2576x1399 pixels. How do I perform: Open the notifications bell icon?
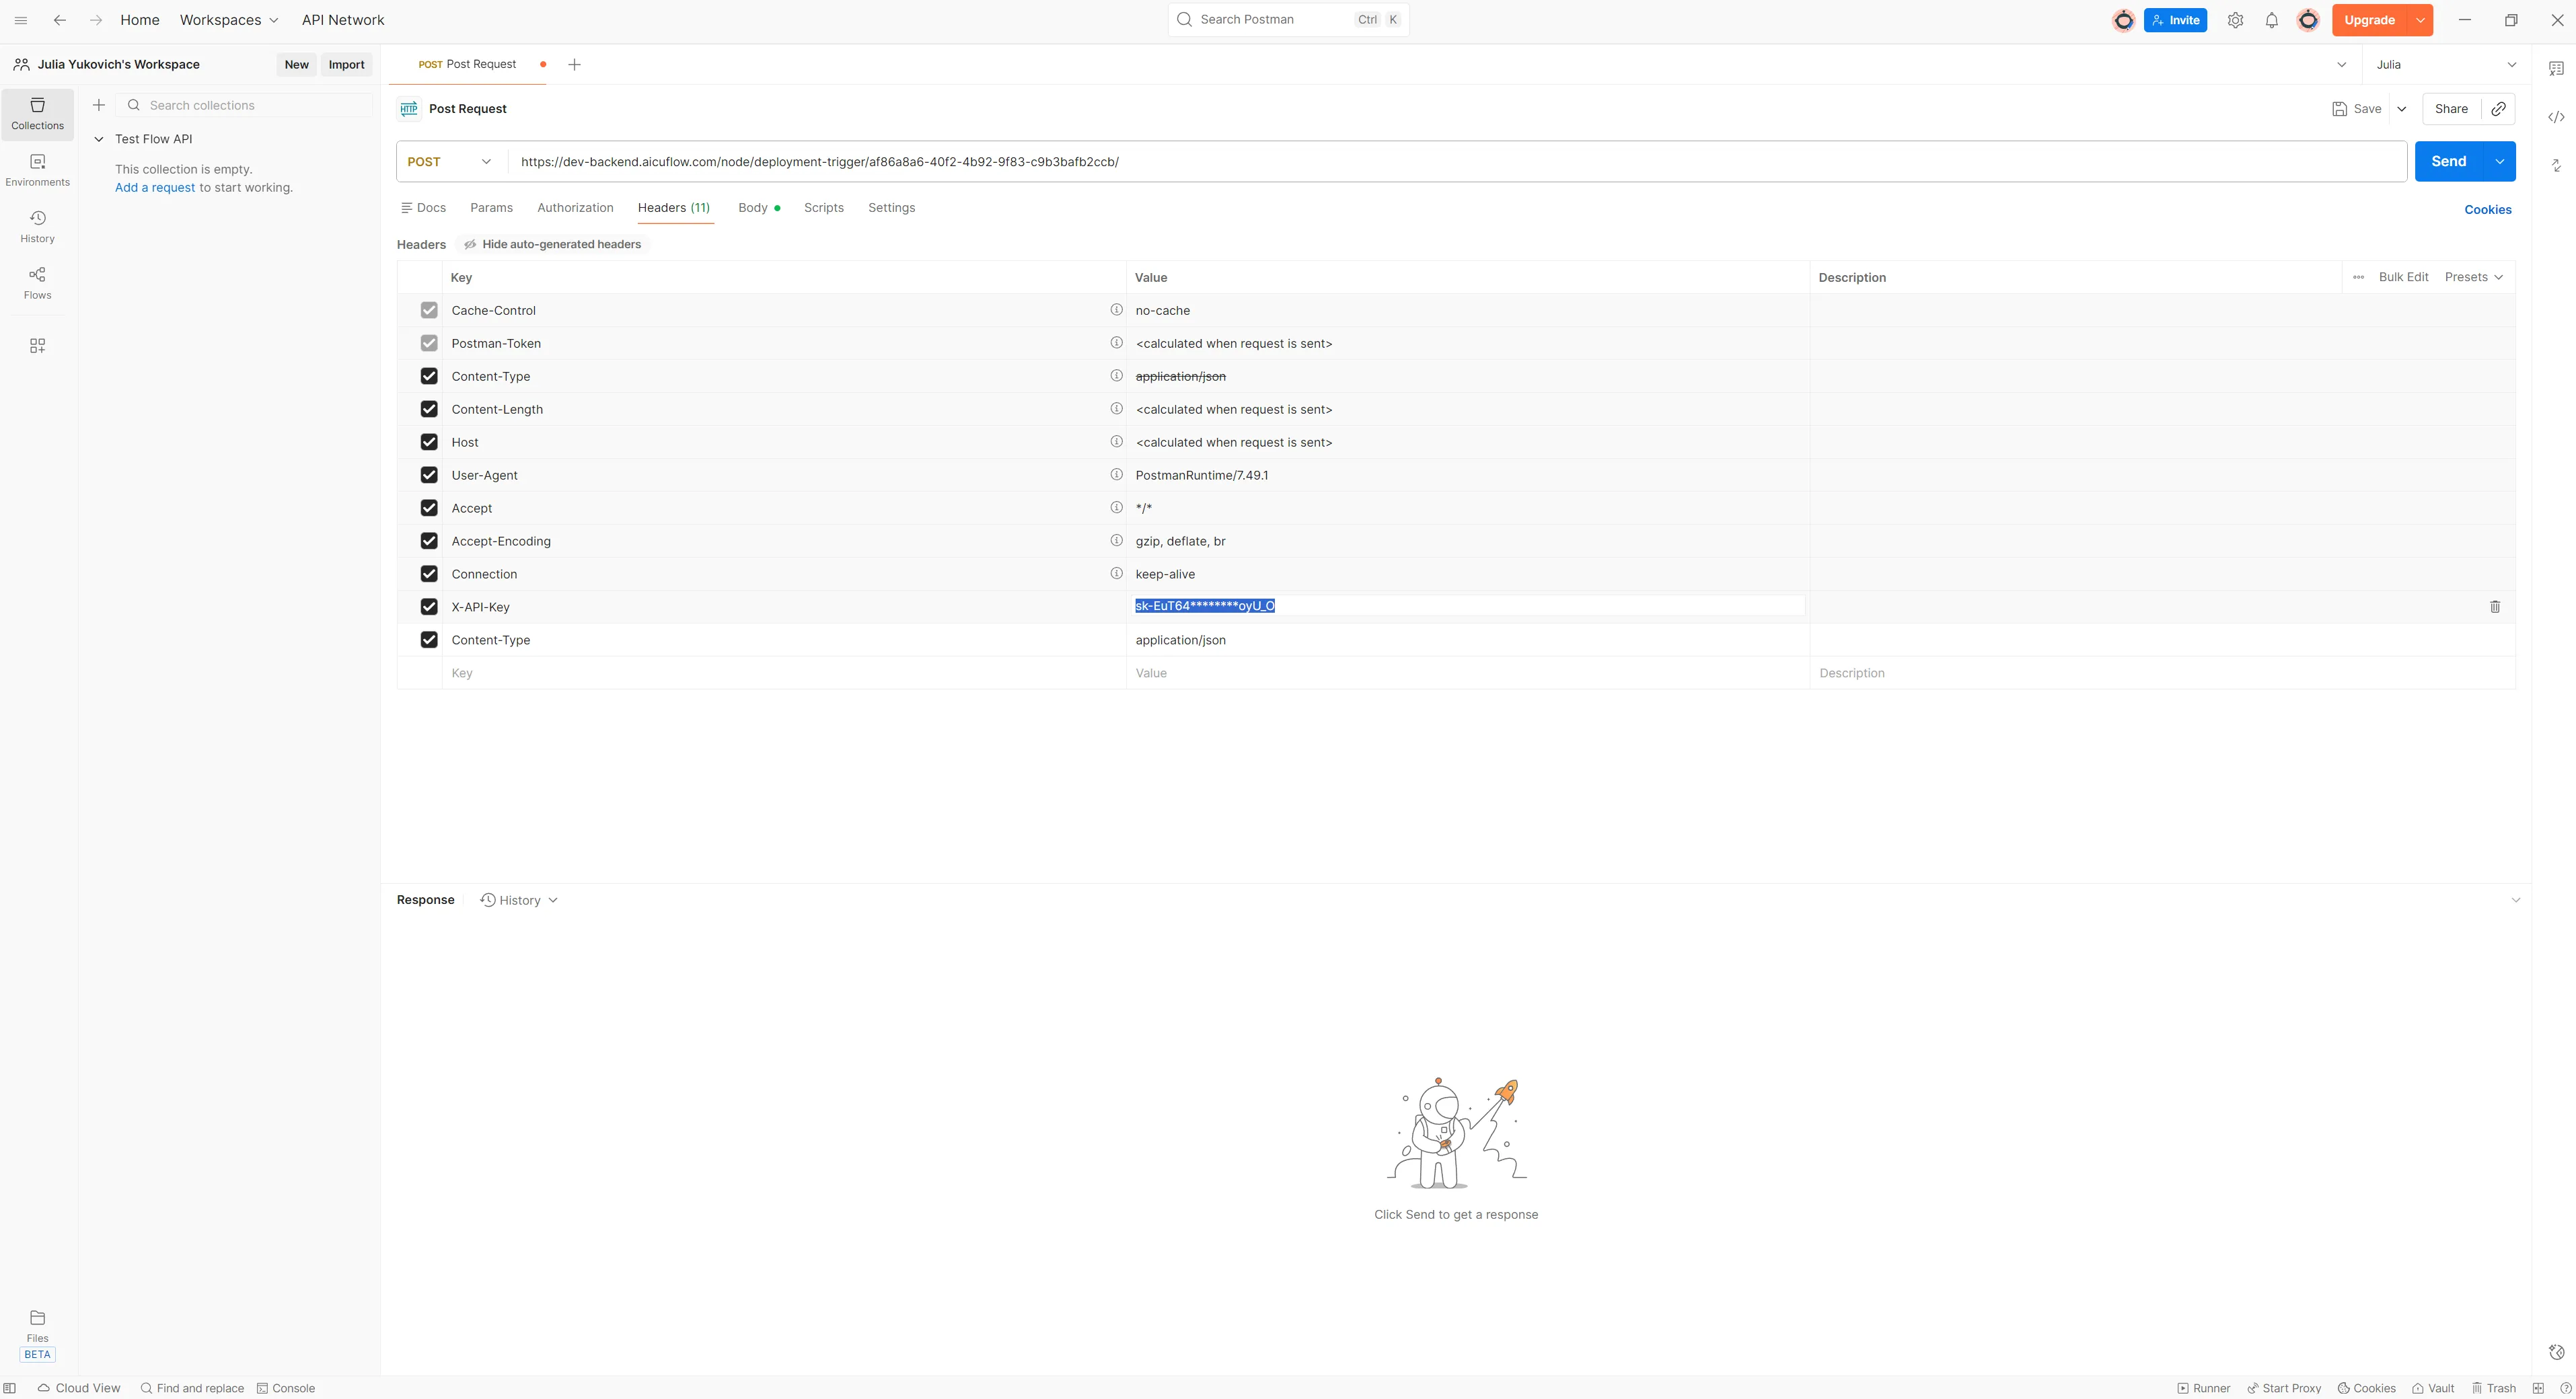click(x=2271, y=20)
